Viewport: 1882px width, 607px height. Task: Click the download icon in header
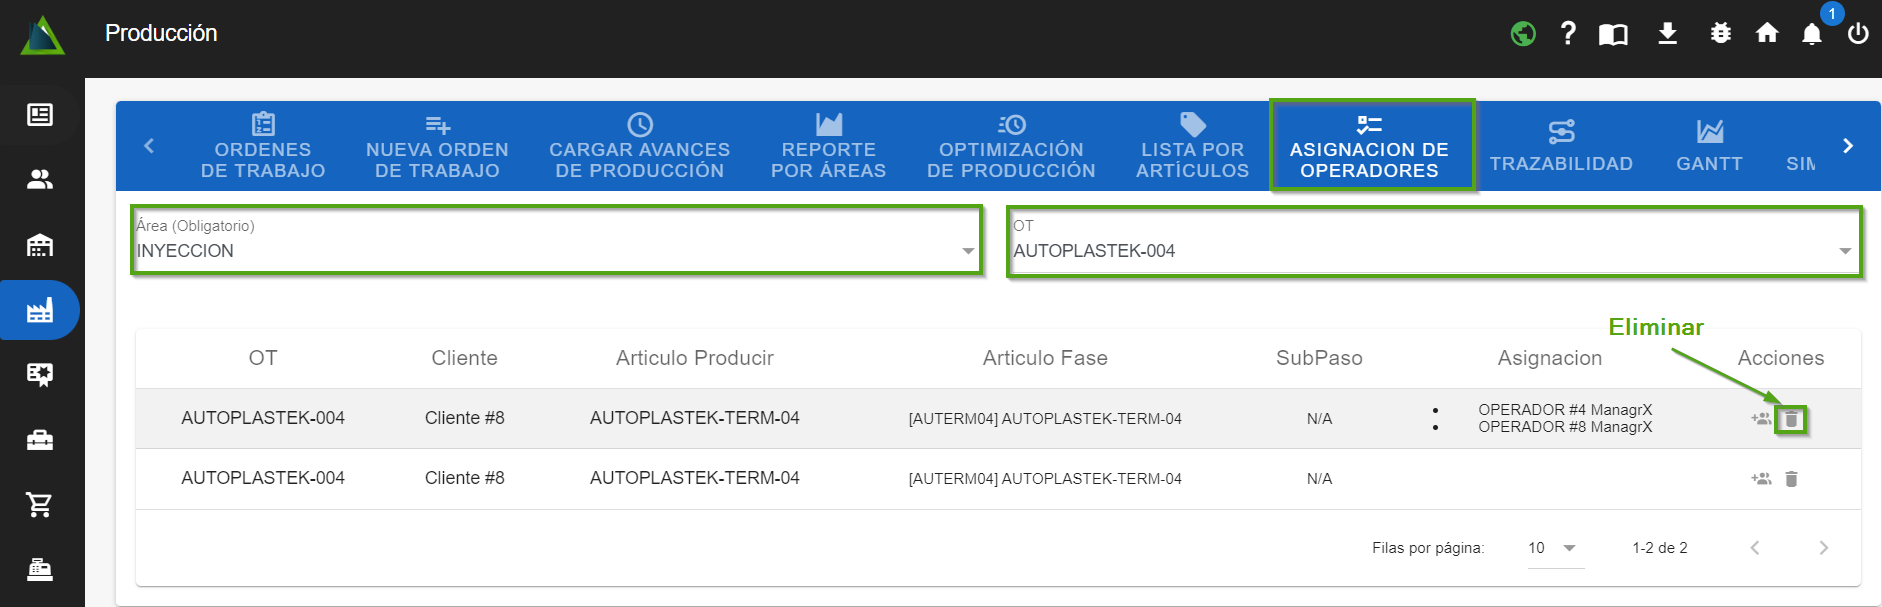pos(1667,34)
